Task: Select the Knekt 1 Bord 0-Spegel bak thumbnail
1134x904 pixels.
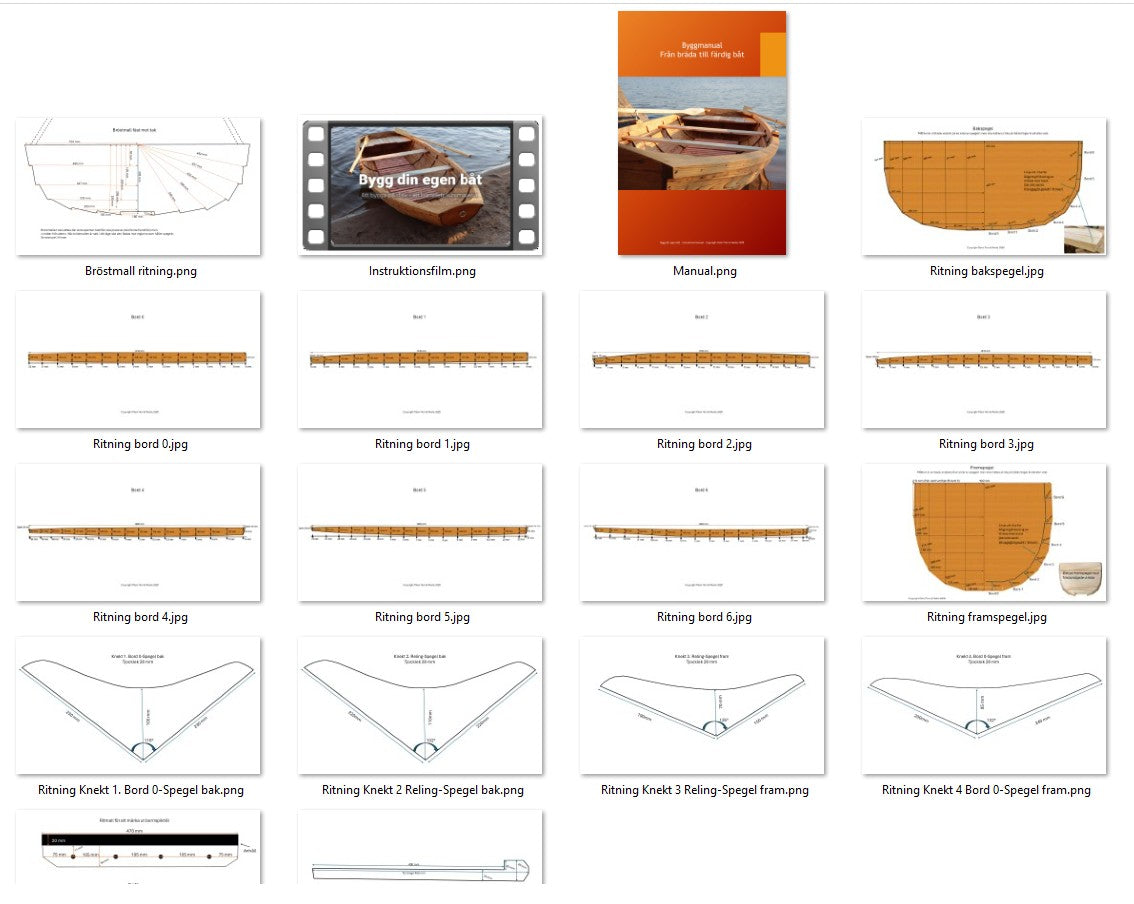Action: pyautogui.click(x=138, y=705)
